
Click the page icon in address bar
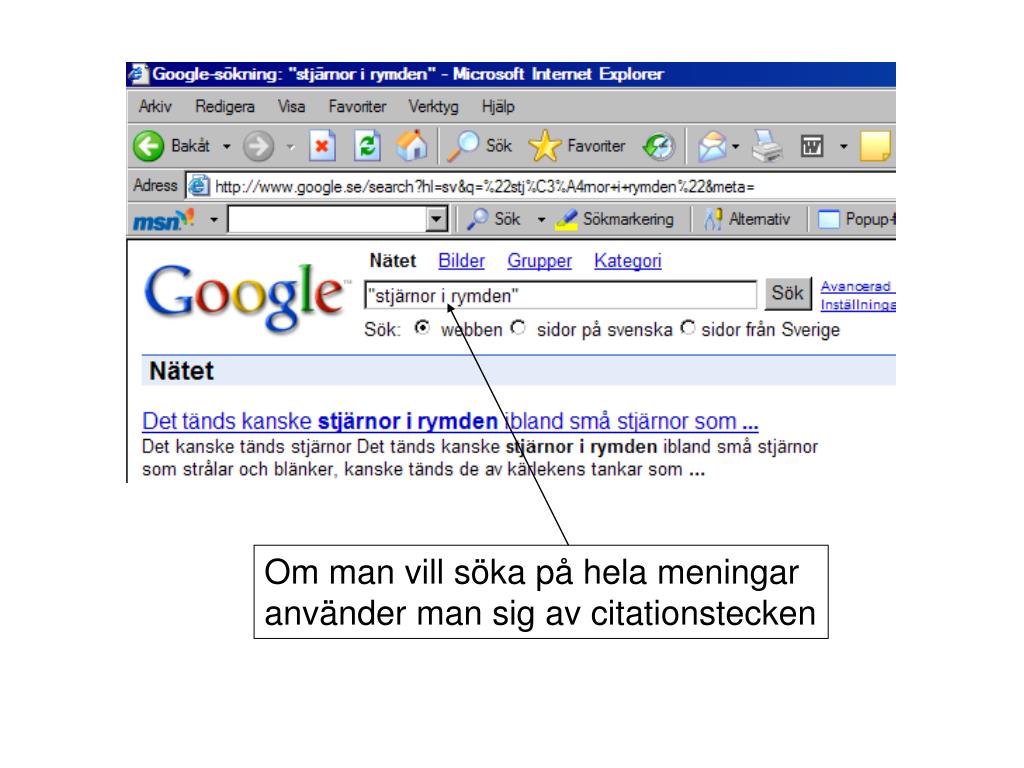[199, 186]
